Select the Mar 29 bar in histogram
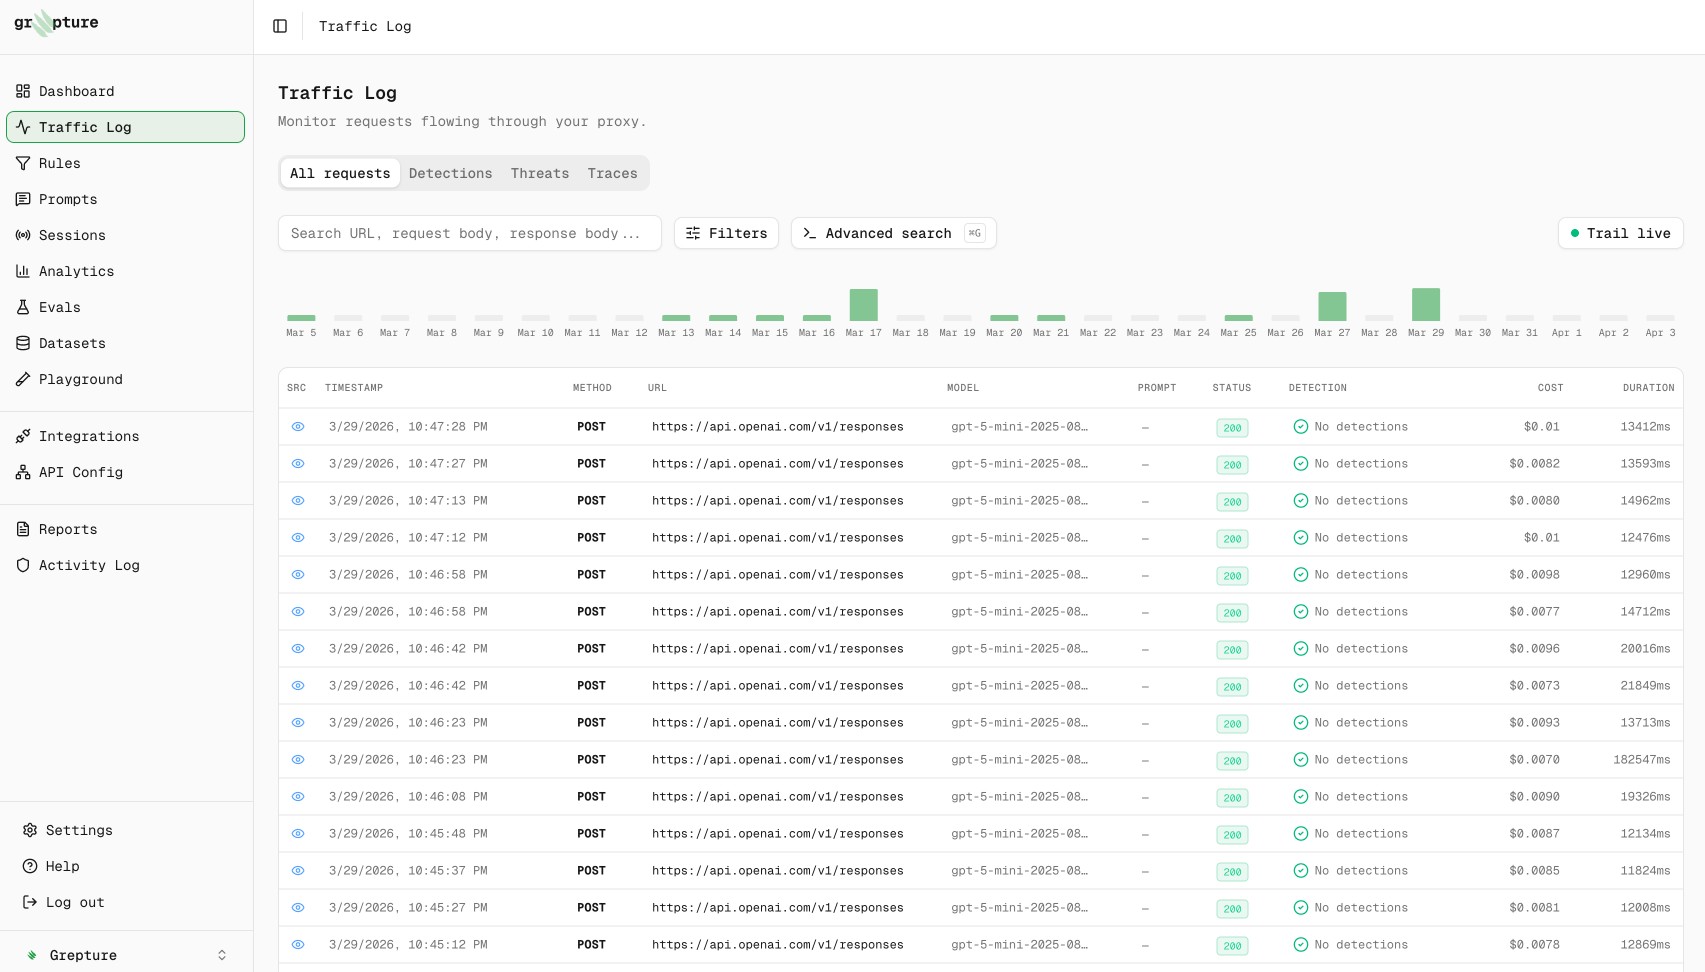This screenshot has height=972, width=1705. (x=1426, y=305)
